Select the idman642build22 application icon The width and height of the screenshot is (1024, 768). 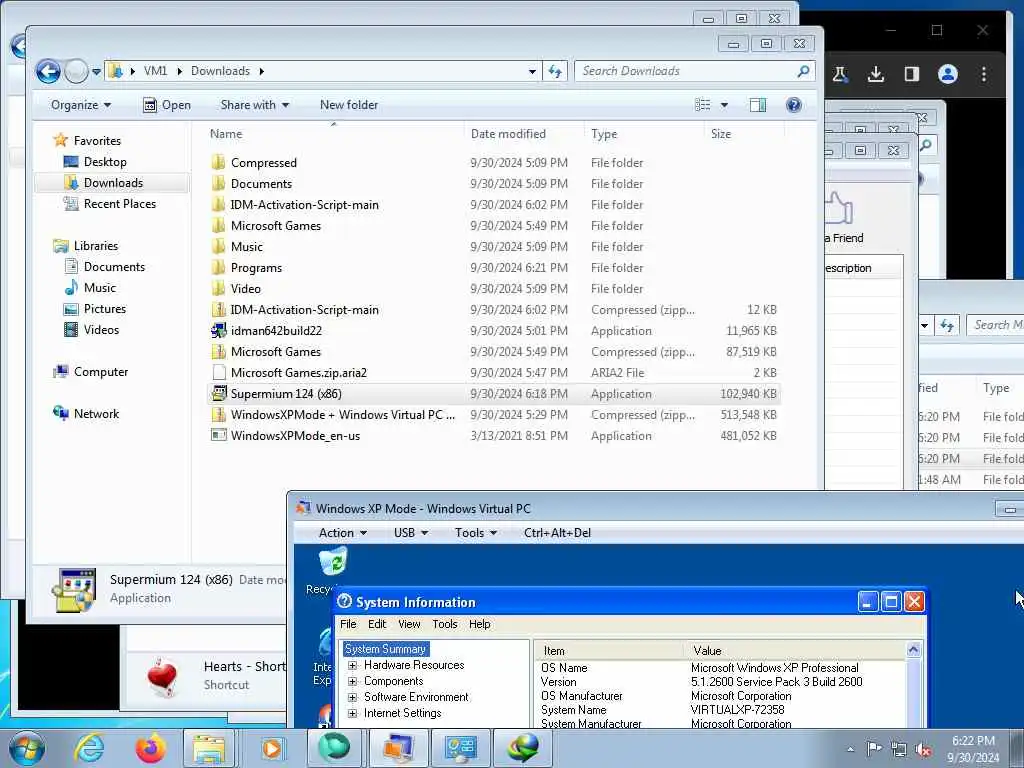click(219, 330)
